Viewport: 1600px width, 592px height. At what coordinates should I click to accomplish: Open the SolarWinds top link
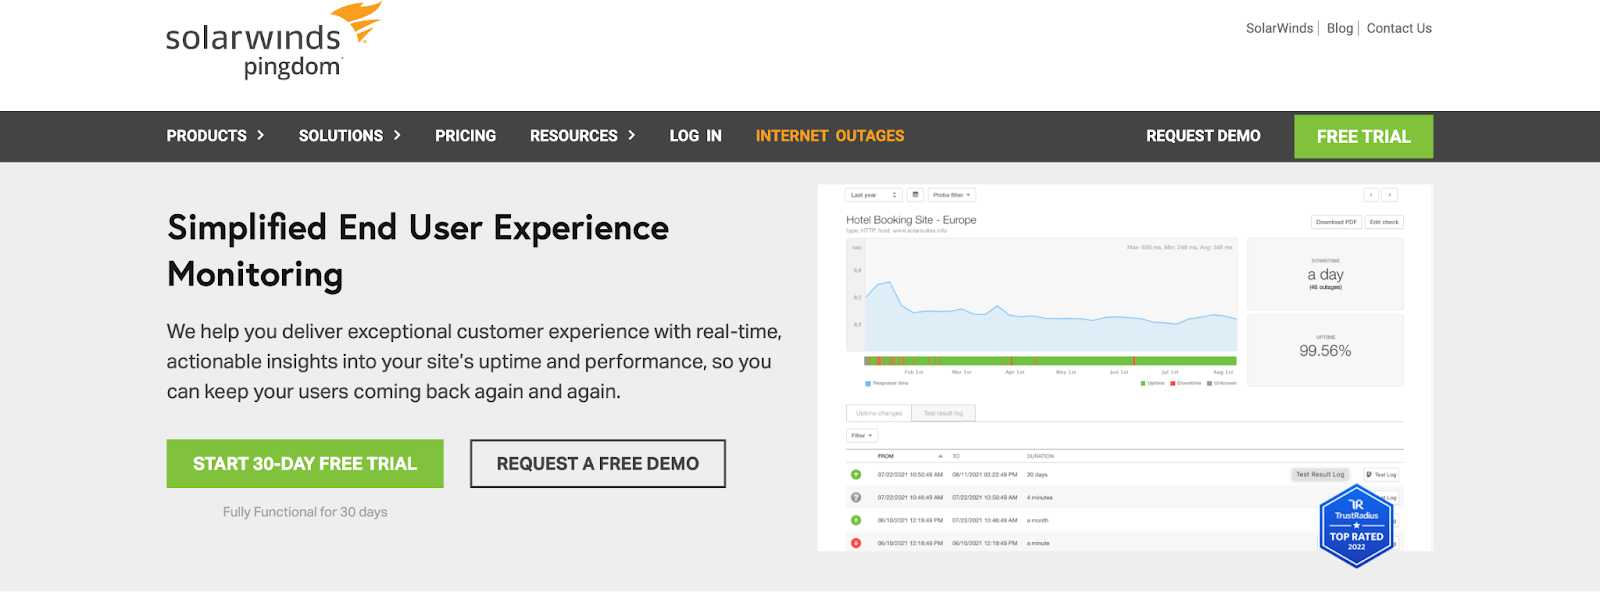[1279, 28]
